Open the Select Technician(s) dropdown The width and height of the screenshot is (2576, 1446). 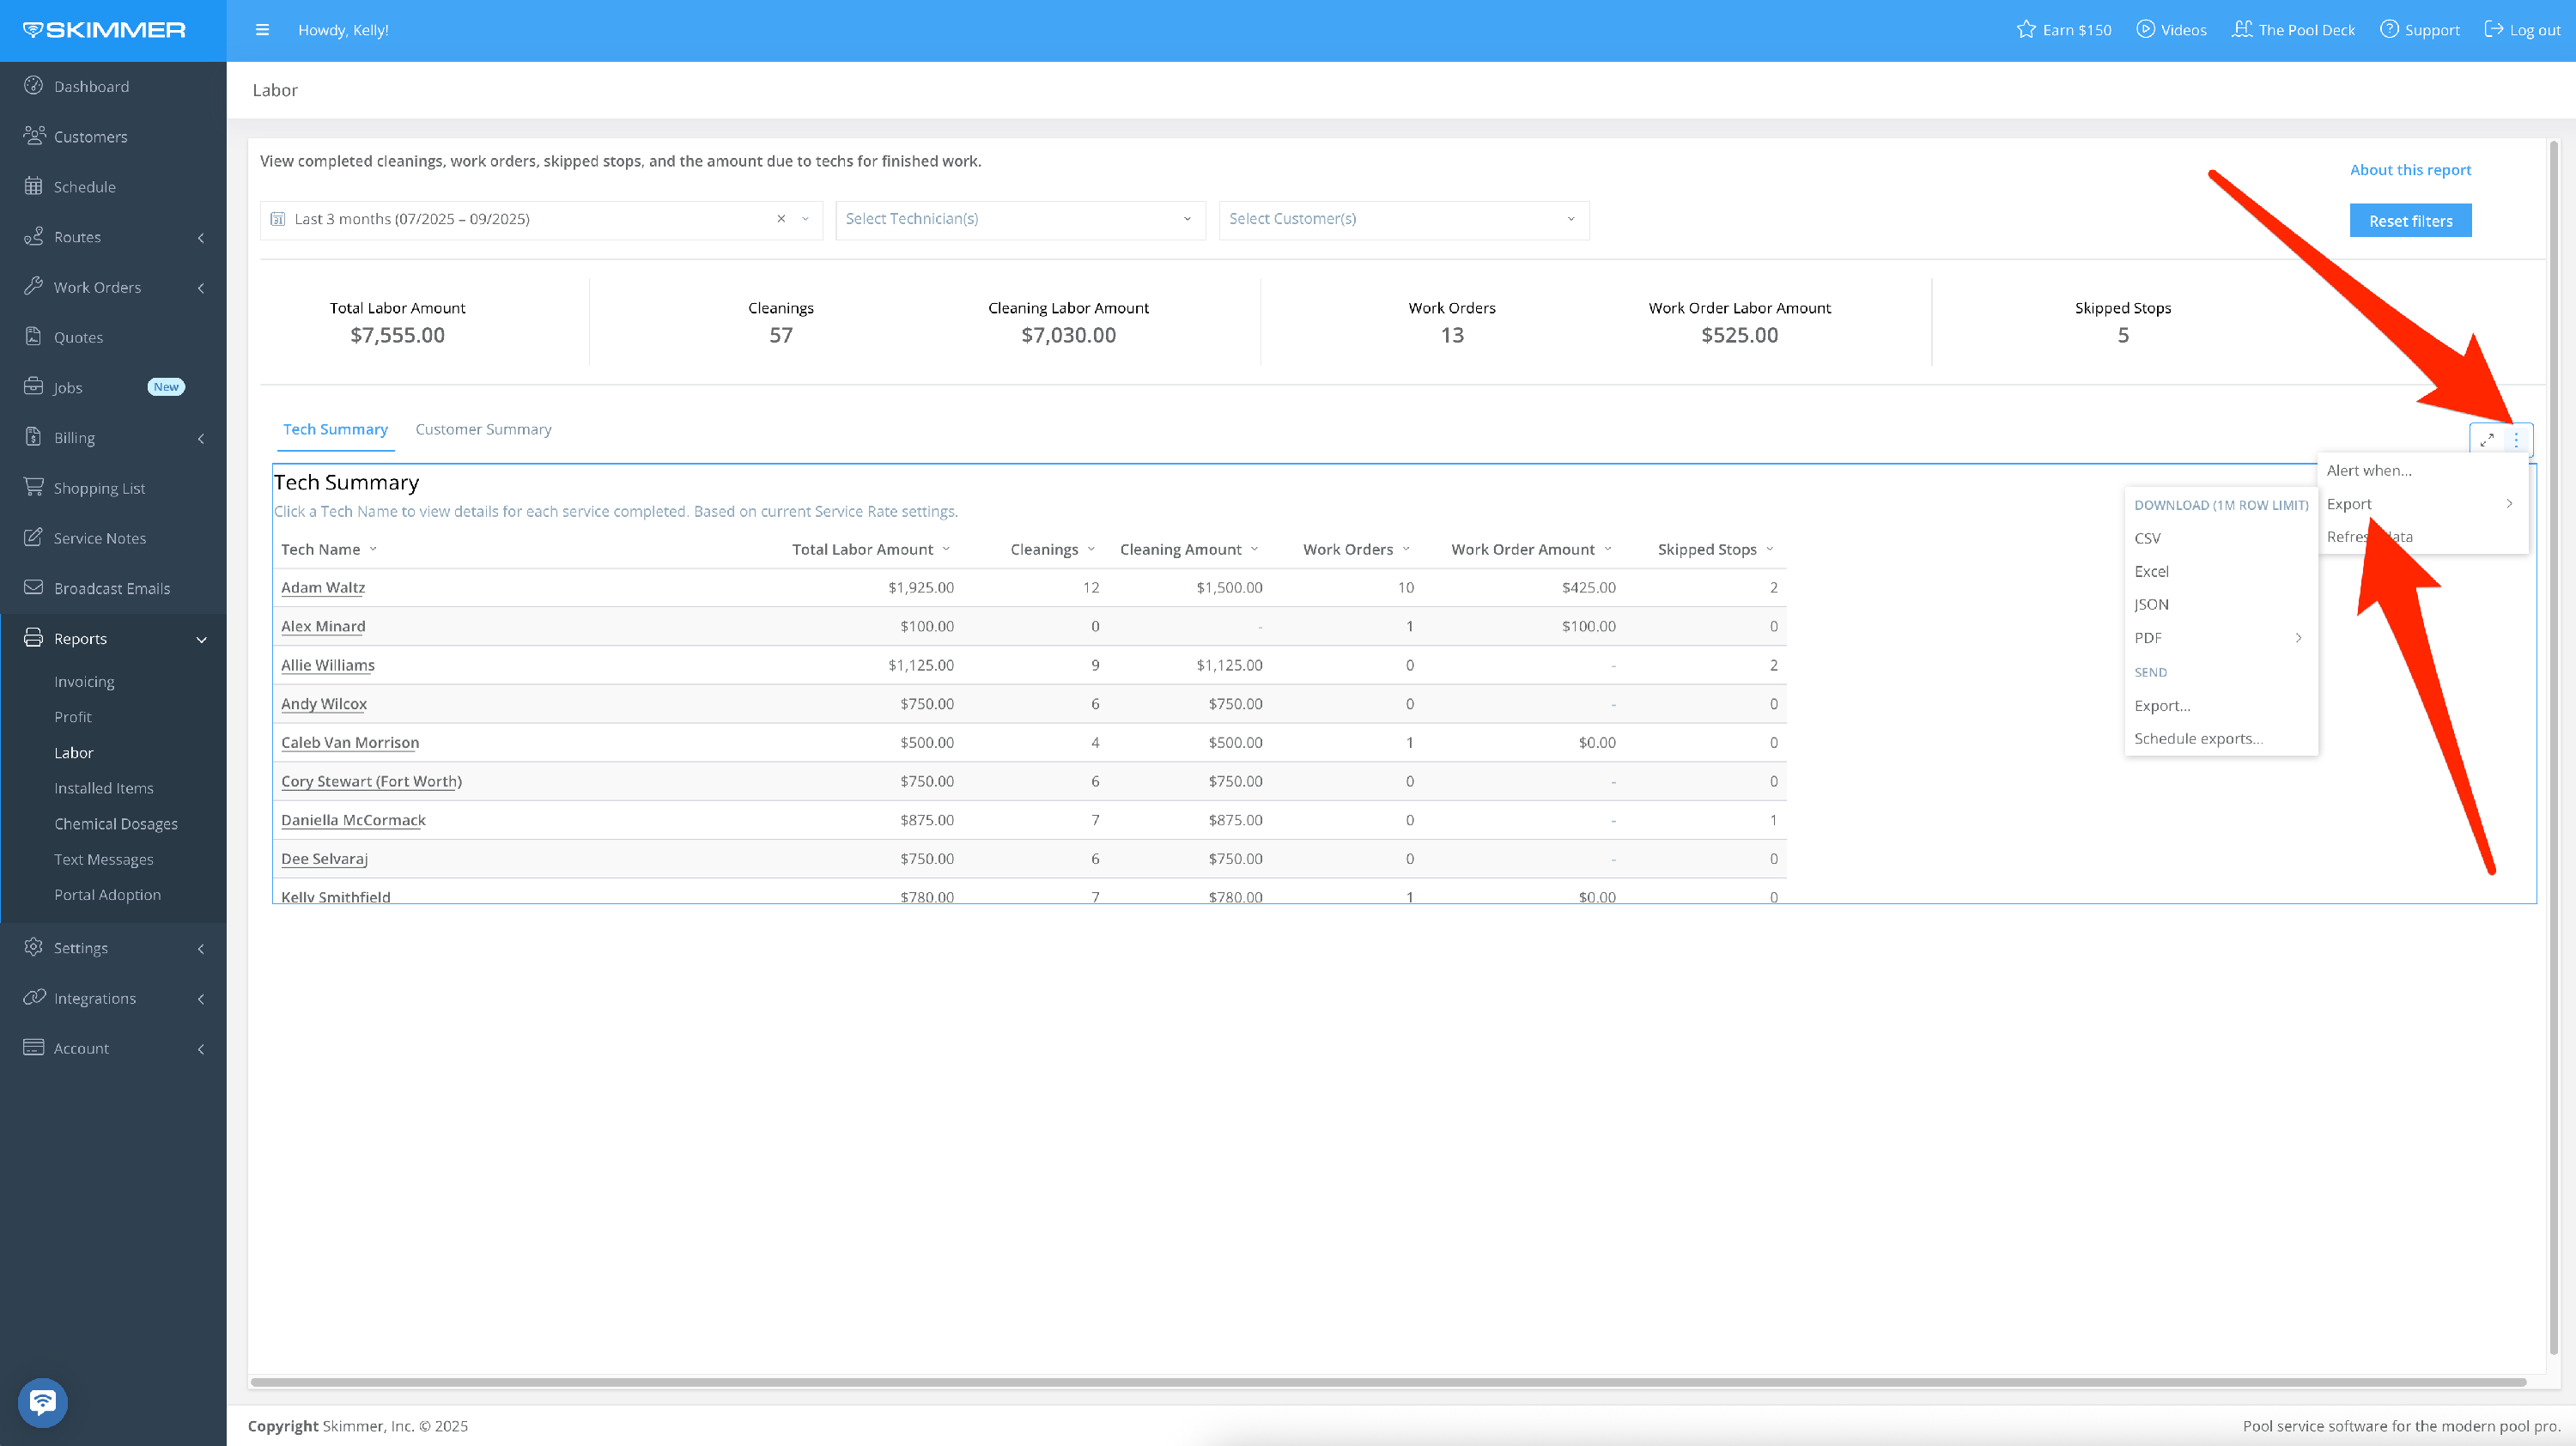[1019, 219]
